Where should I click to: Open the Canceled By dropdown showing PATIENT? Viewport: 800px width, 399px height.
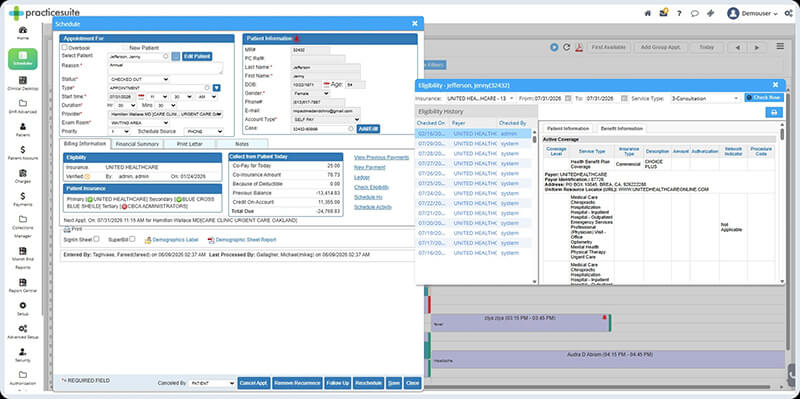pos(211,383)
